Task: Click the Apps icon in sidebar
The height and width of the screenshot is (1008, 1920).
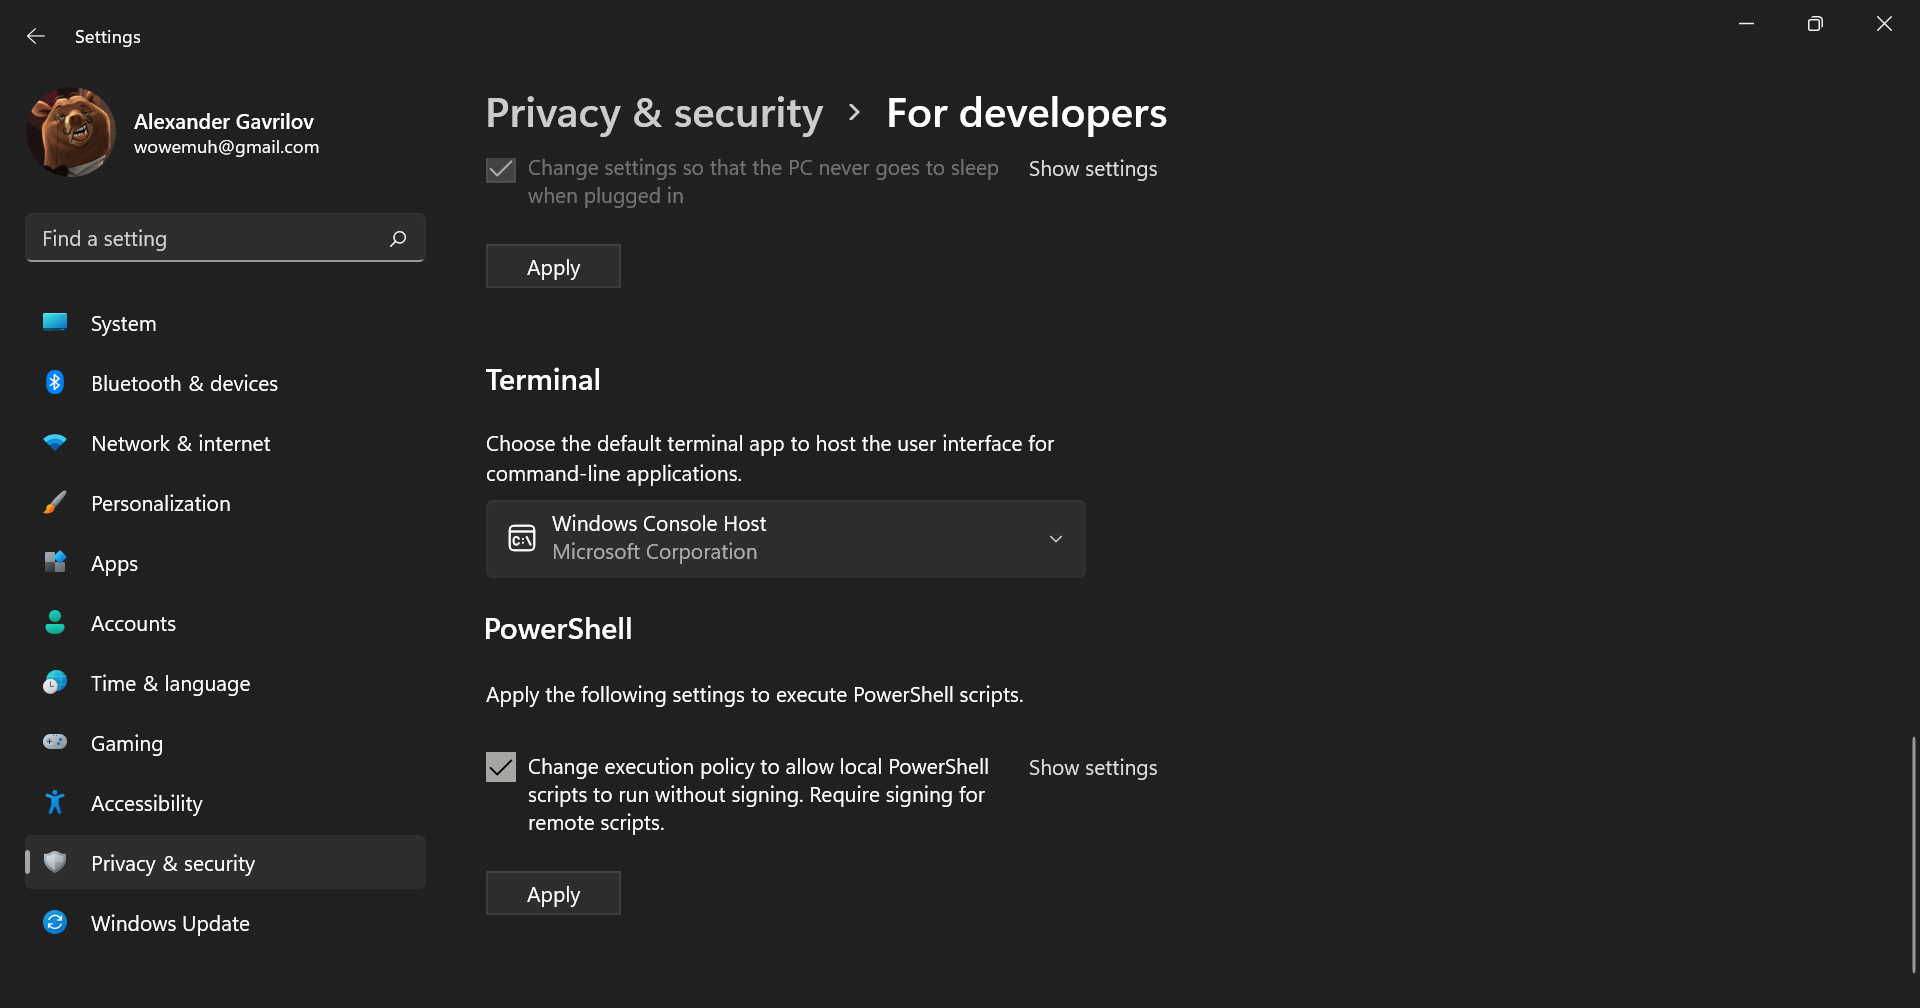Action: tap(55, 562)
